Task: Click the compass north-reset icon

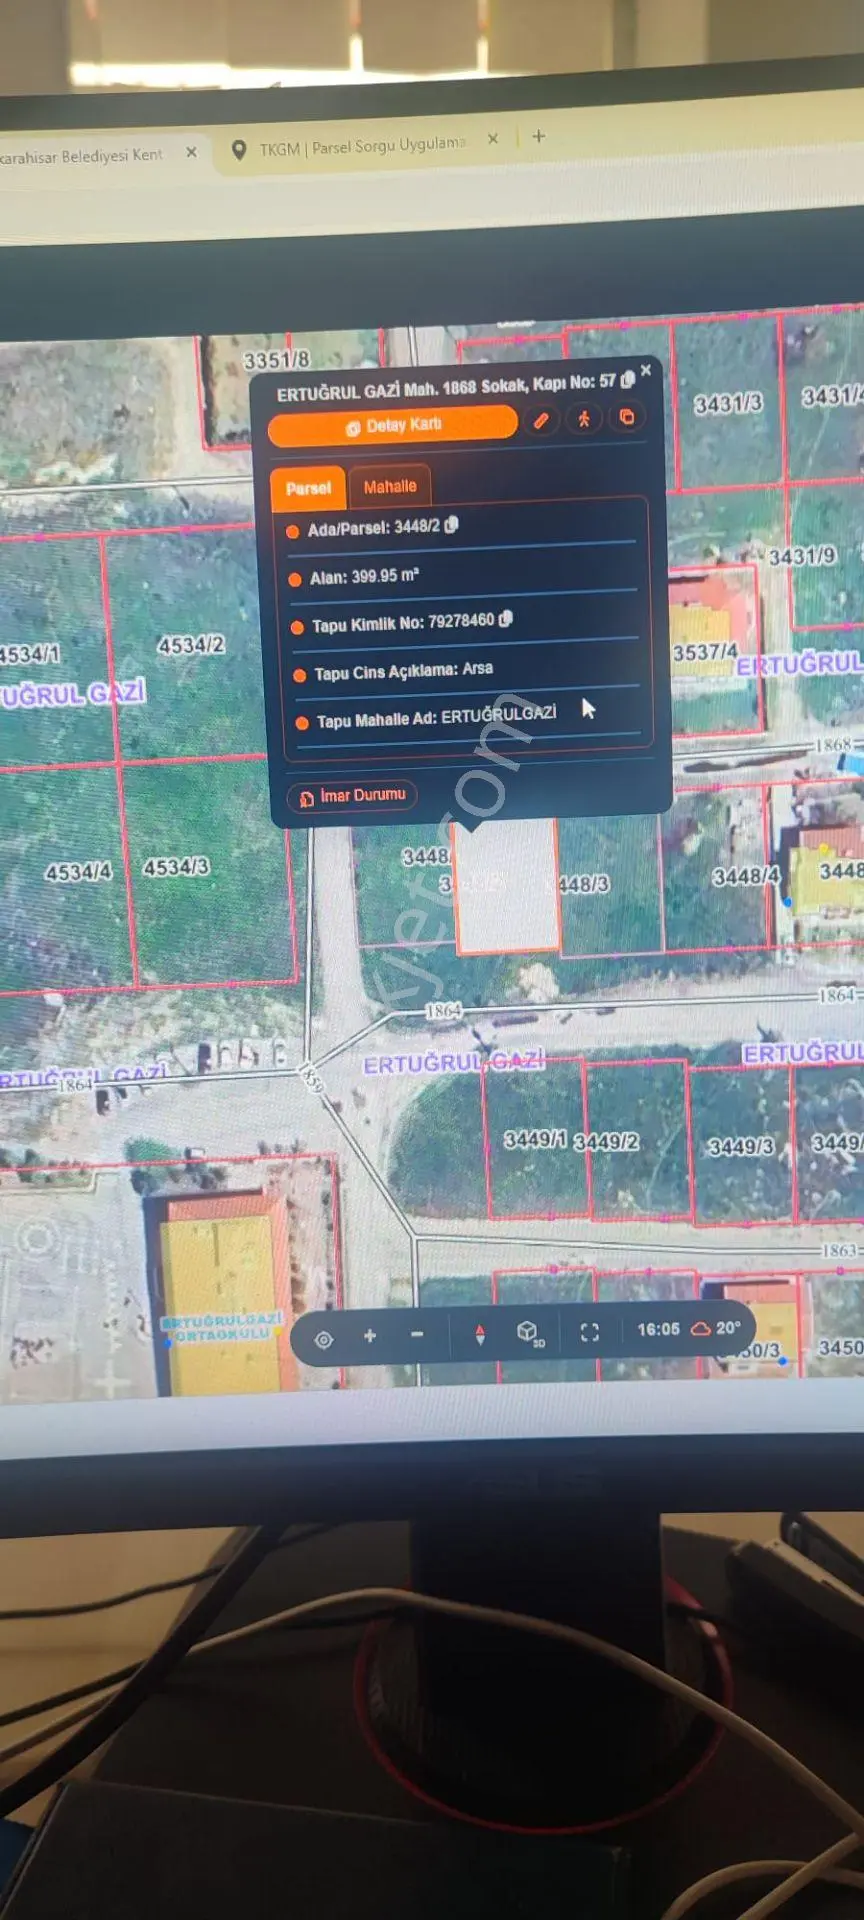Action: tap(480, 1334)
